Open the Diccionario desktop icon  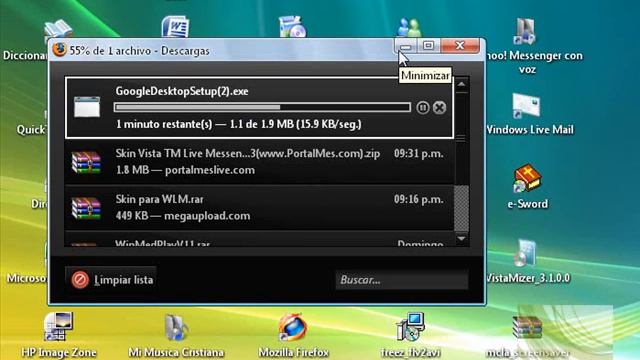point(58,29)
